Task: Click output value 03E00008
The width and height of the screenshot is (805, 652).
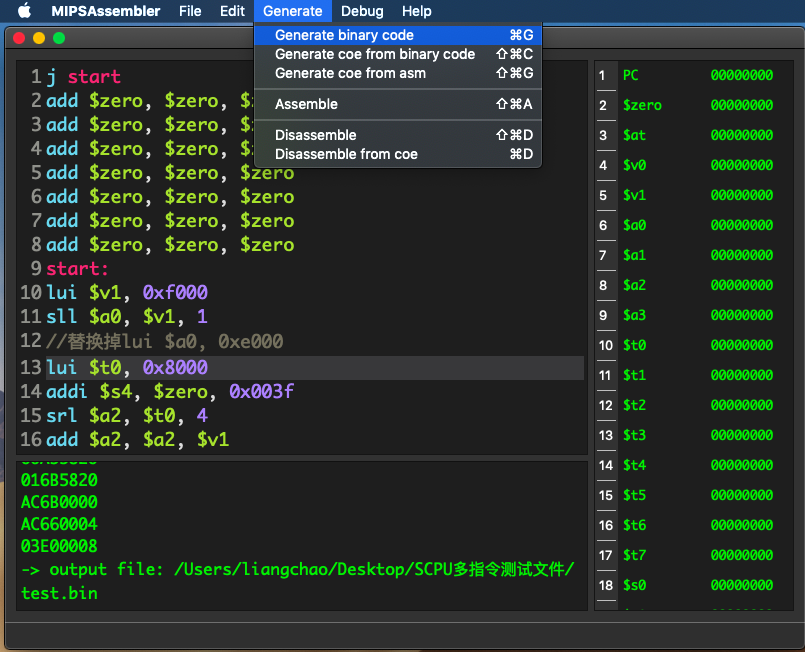Action: point(59,546)
